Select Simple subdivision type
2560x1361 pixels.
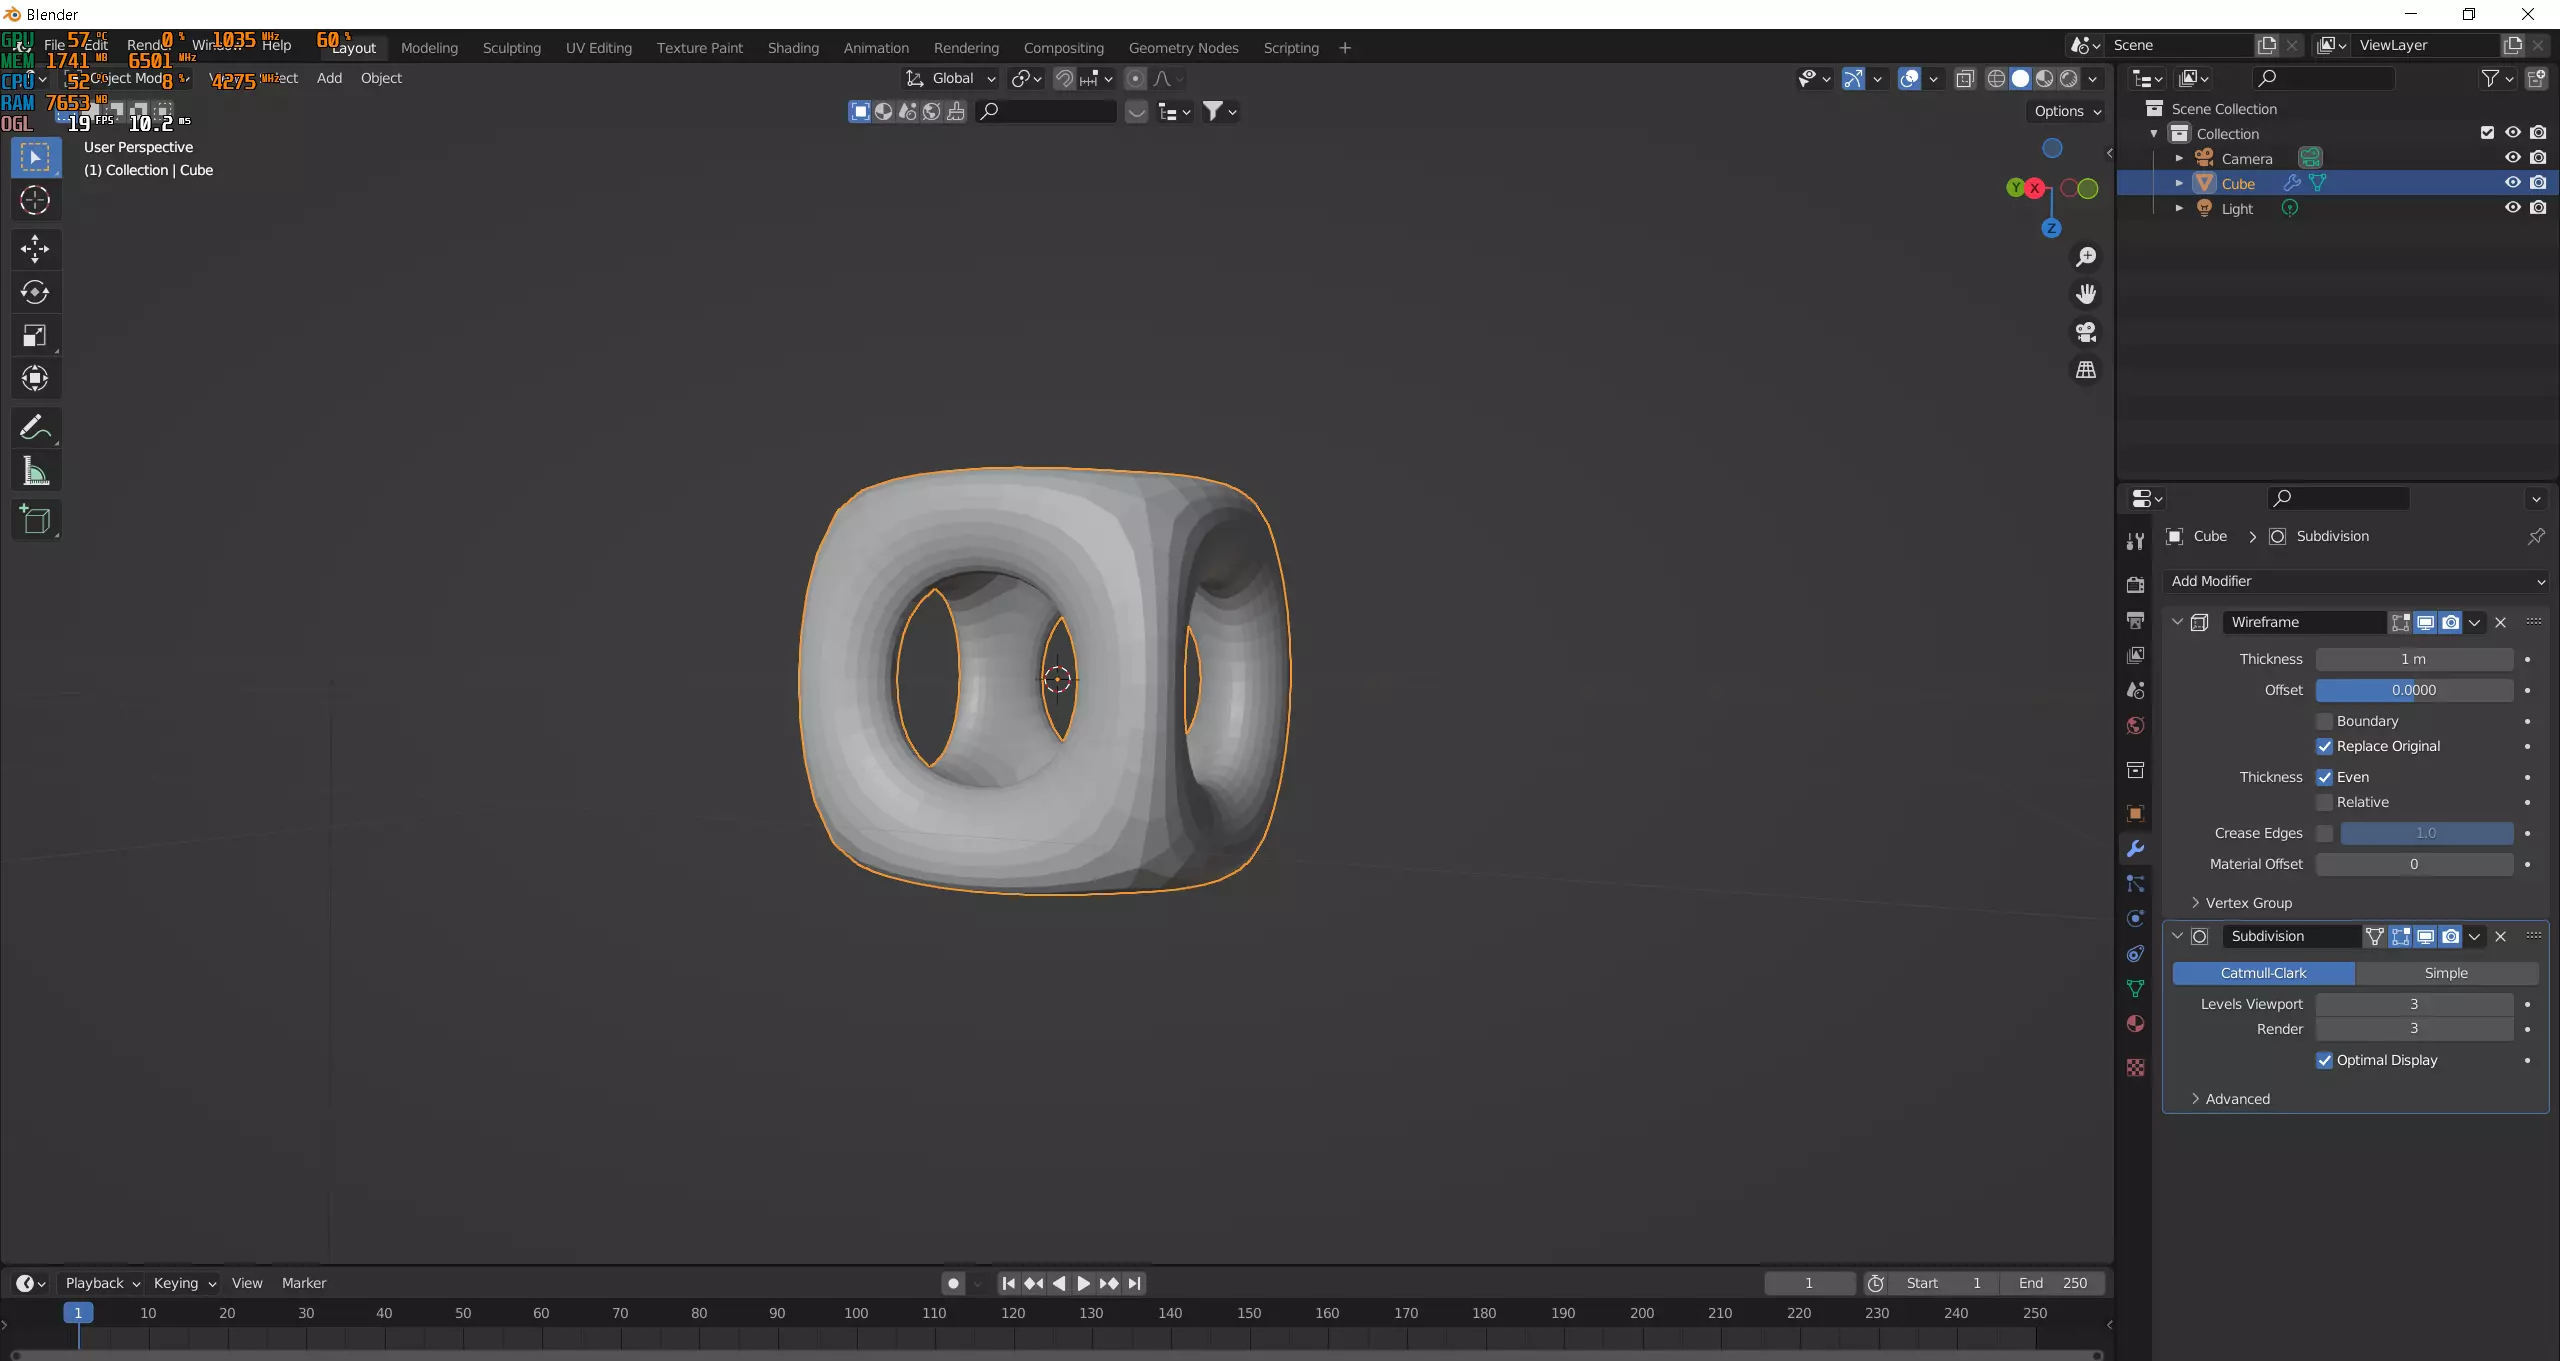(x=2446, y=973)
